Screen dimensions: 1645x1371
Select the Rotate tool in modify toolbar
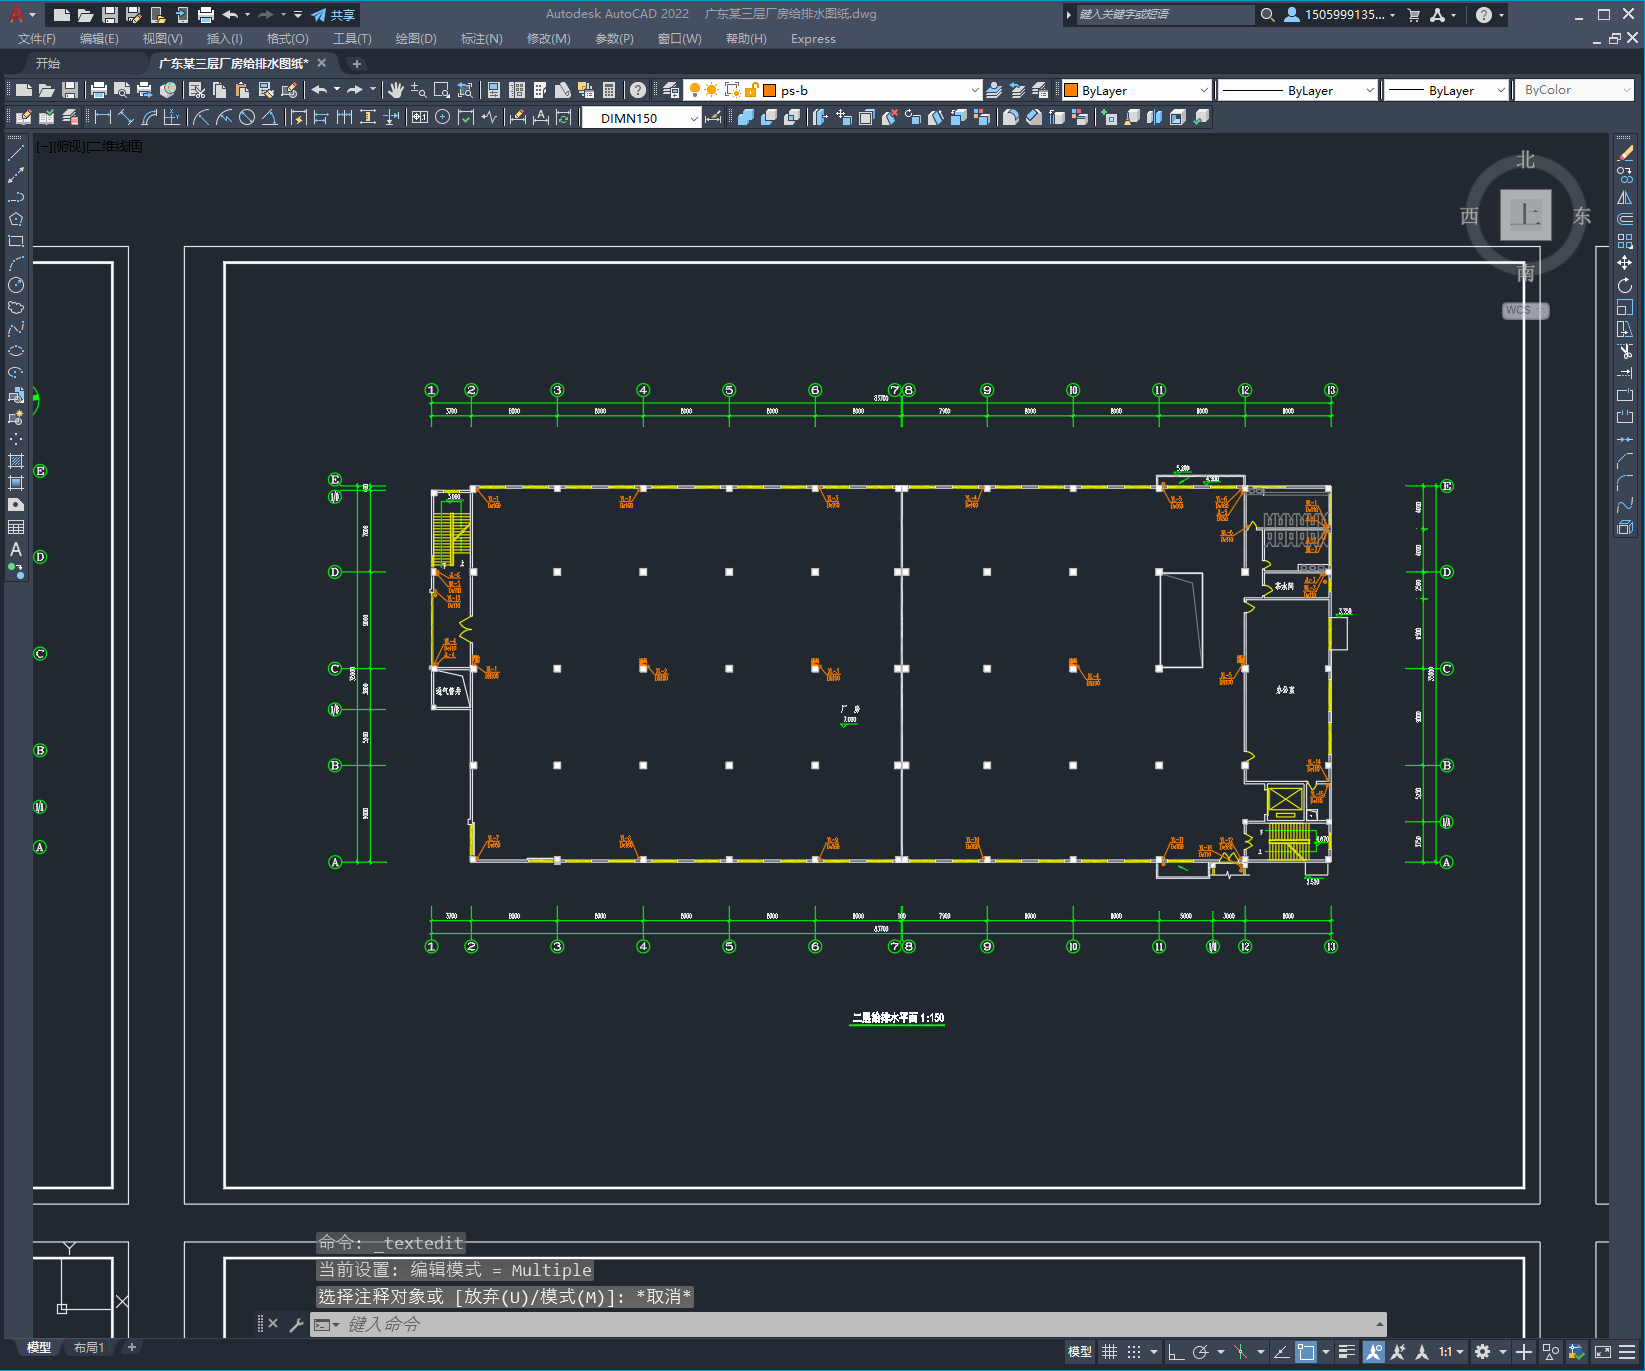click(x=1625, y=285)
